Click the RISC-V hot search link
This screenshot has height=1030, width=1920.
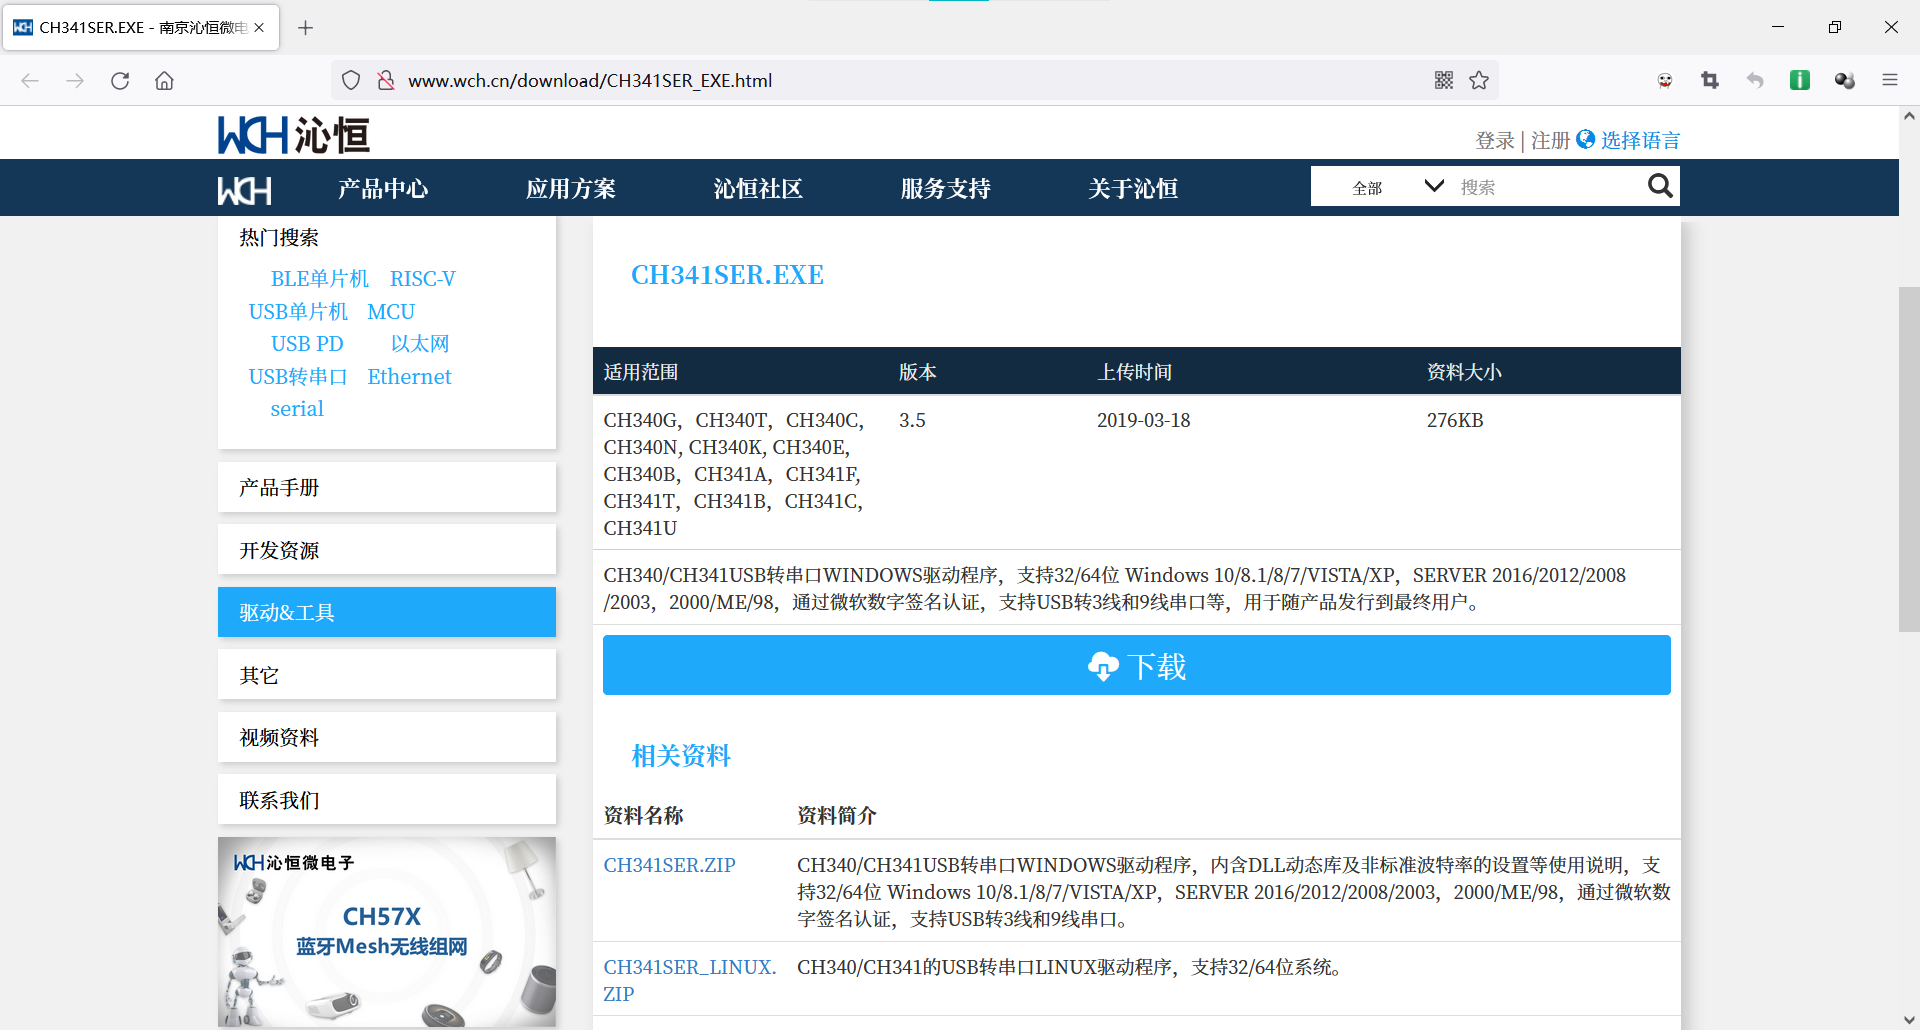tap(423, 278)
